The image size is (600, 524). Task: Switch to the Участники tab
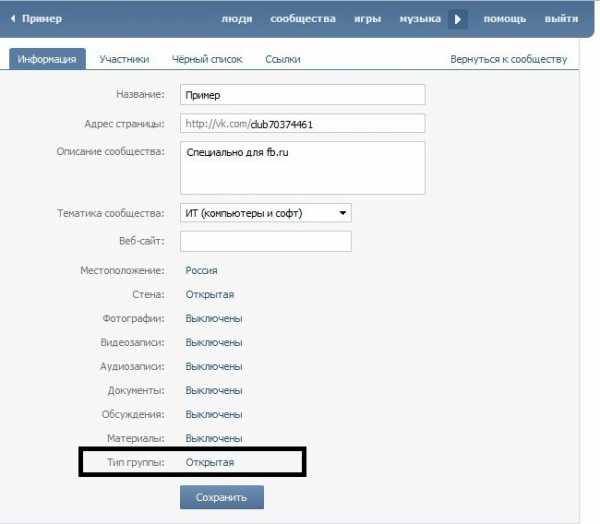click(x=124, y=59)
